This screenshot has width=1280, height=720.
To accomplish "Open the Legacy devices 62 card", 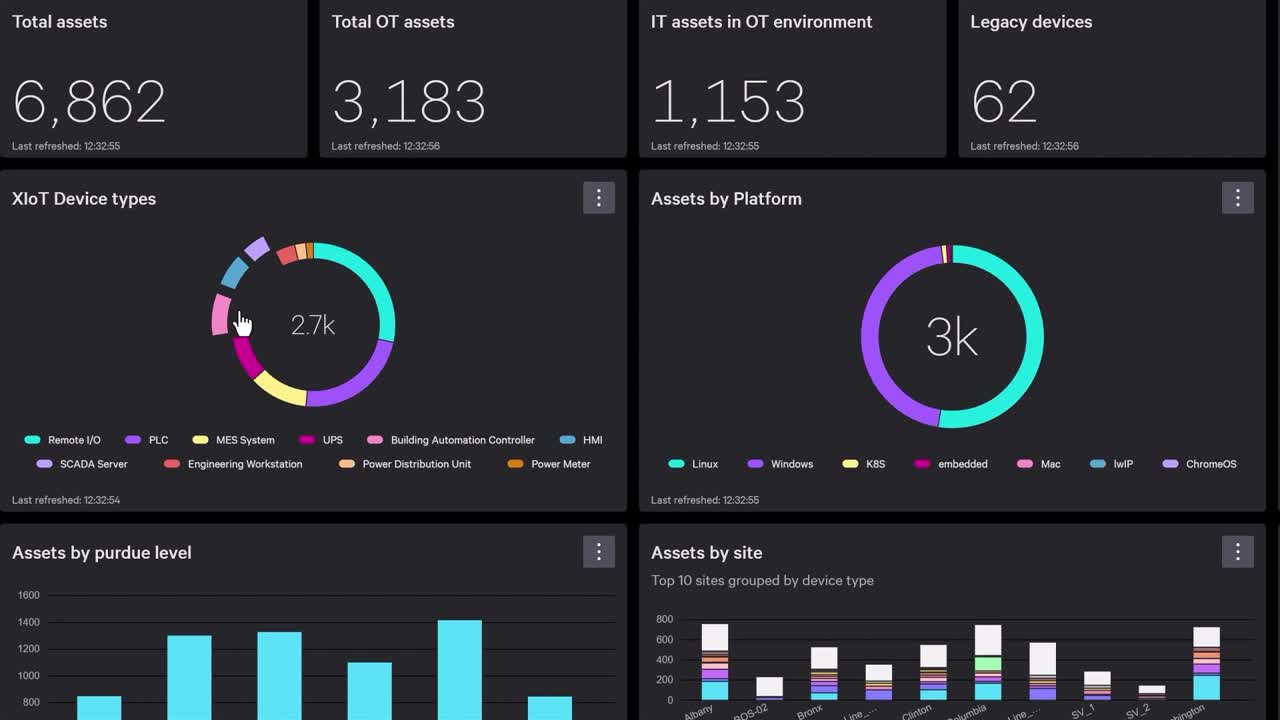I will [1111, 80].
